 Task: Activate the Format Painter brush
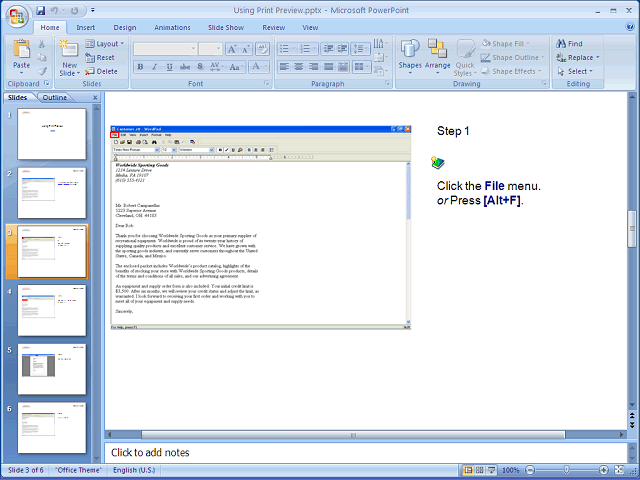coord(42,71)
